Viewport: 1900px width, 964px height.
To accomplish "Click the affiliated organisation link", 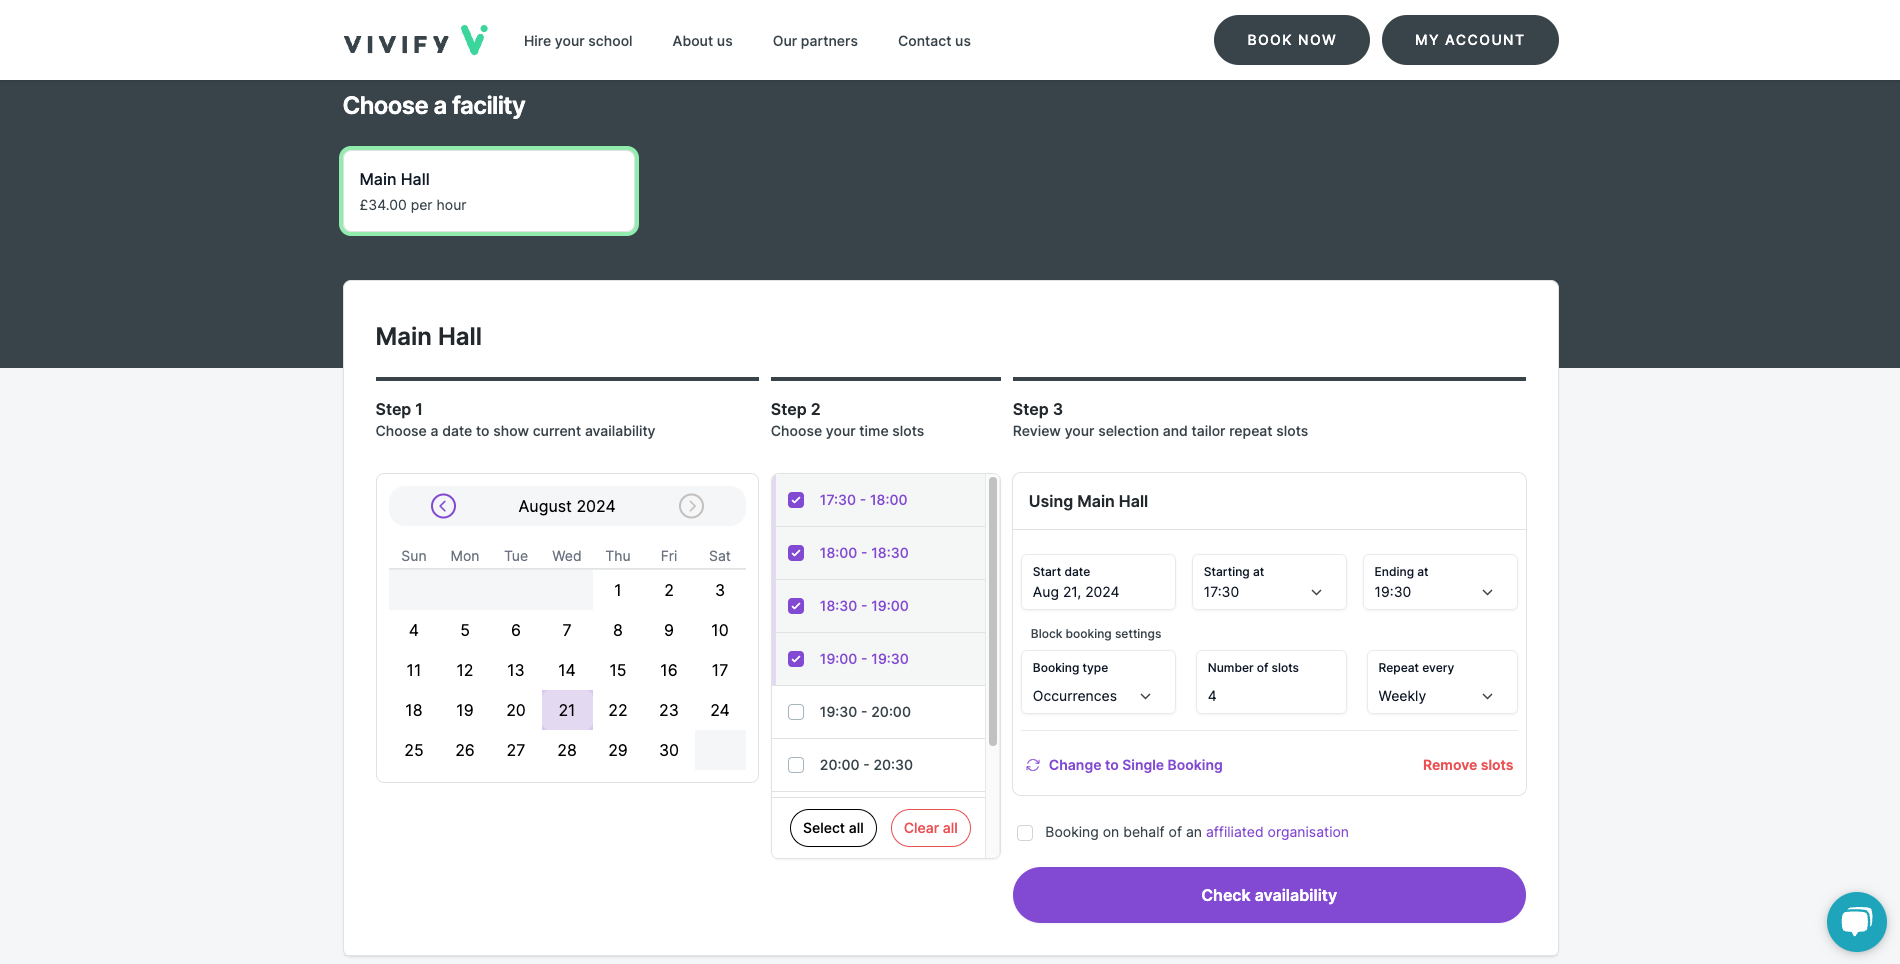I will click(x=1277, y=832).
